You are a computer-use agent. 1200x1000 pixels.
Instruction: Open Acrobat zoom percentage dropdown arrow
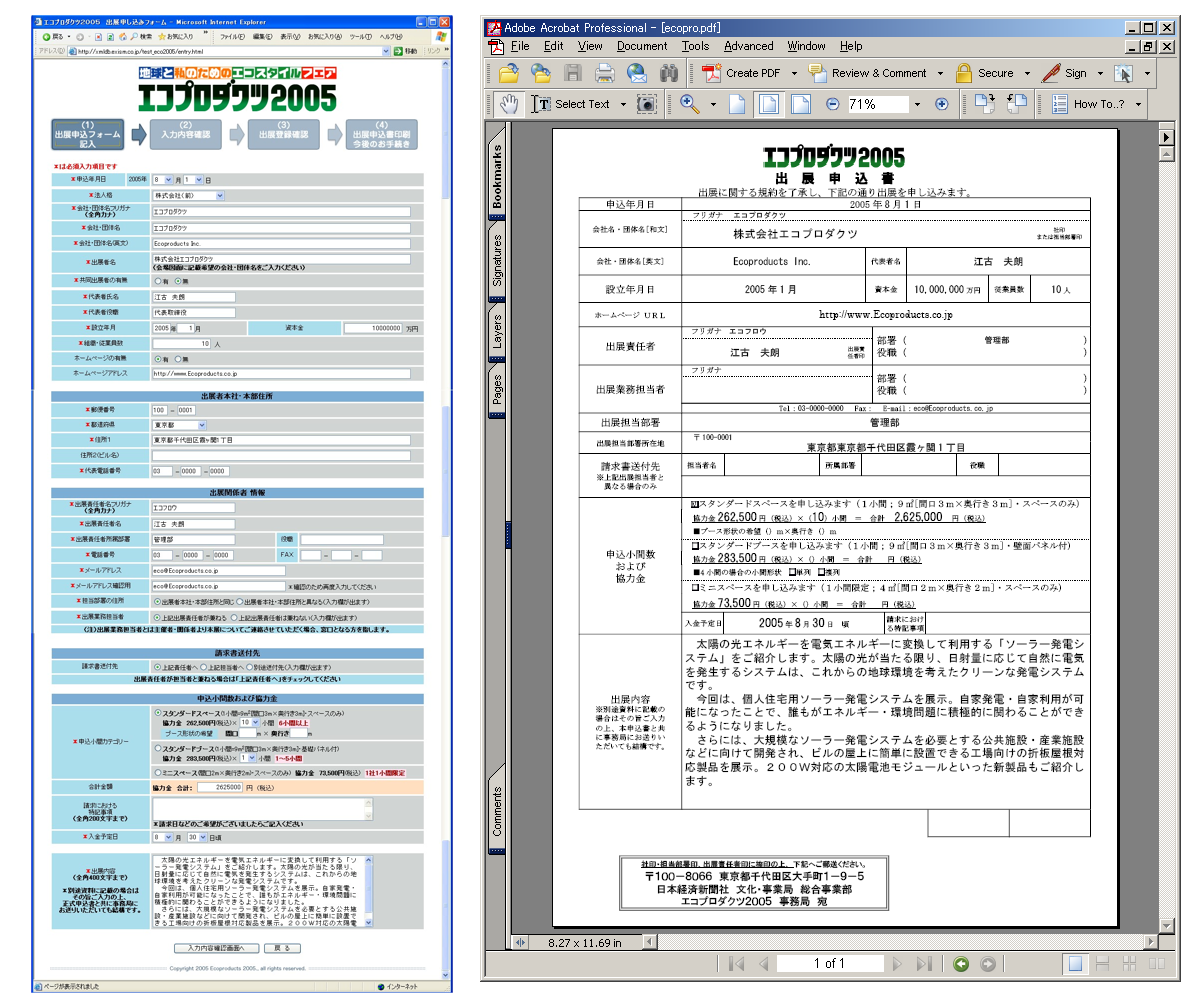(x=917, y=104)
